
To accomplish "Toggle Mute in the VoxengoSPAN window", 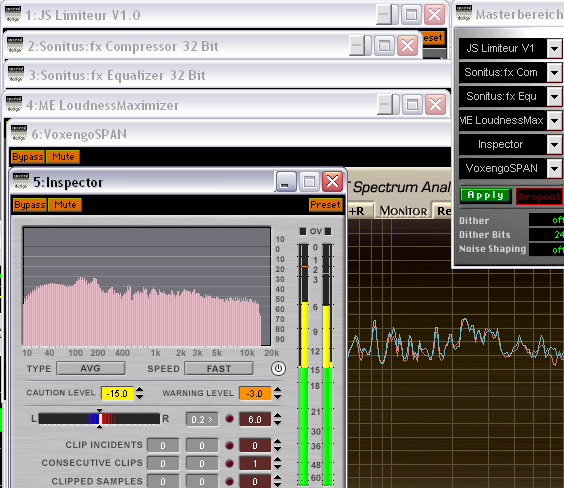I will coord(63,157).
